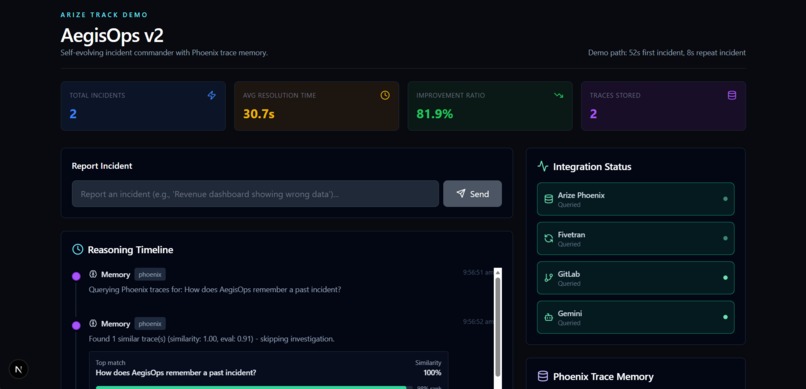The width and height of the screenshot is (806, 389).
Task: Click the 9:56:52 am timestamp
Action: (478, 322)
